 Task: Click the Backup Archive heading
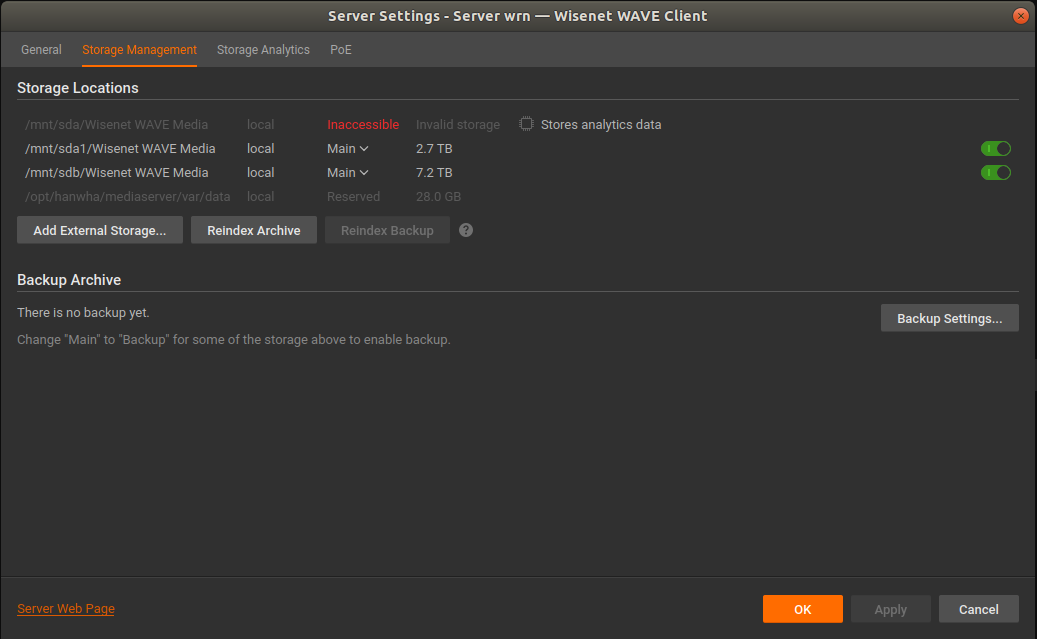point(69,280)
